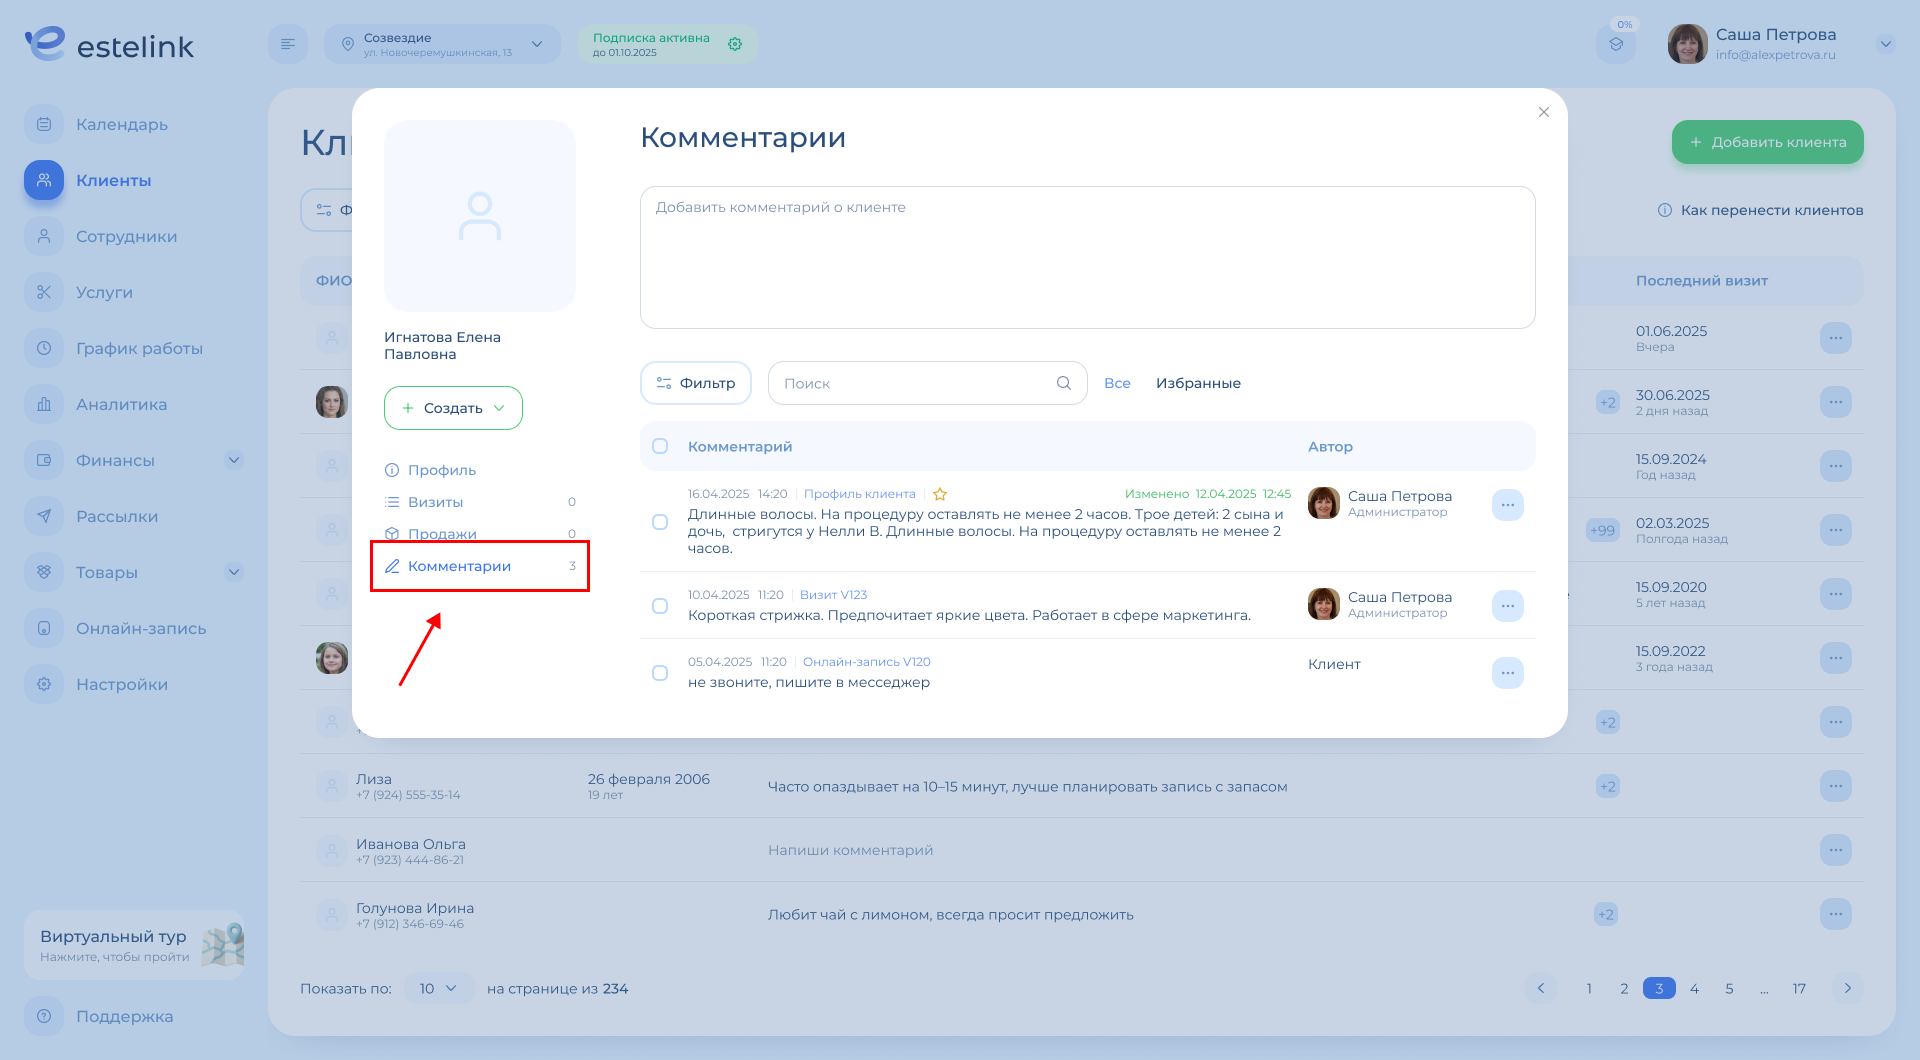Click into the add comment text area
Viewport: 1920px width, 1060px height.
coord(1087,257)
